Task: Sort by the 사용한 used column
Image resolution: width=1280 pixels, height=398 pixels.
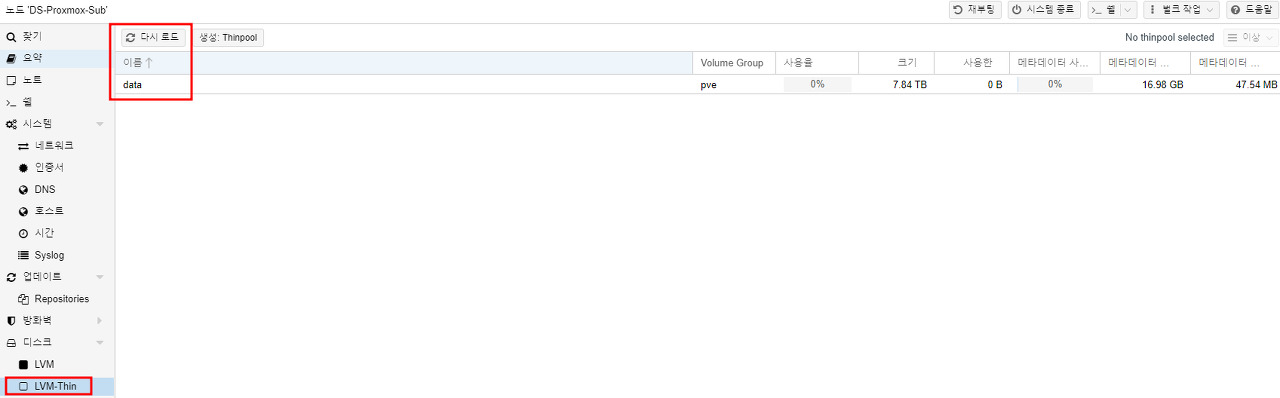Action: tap(972, 63)
